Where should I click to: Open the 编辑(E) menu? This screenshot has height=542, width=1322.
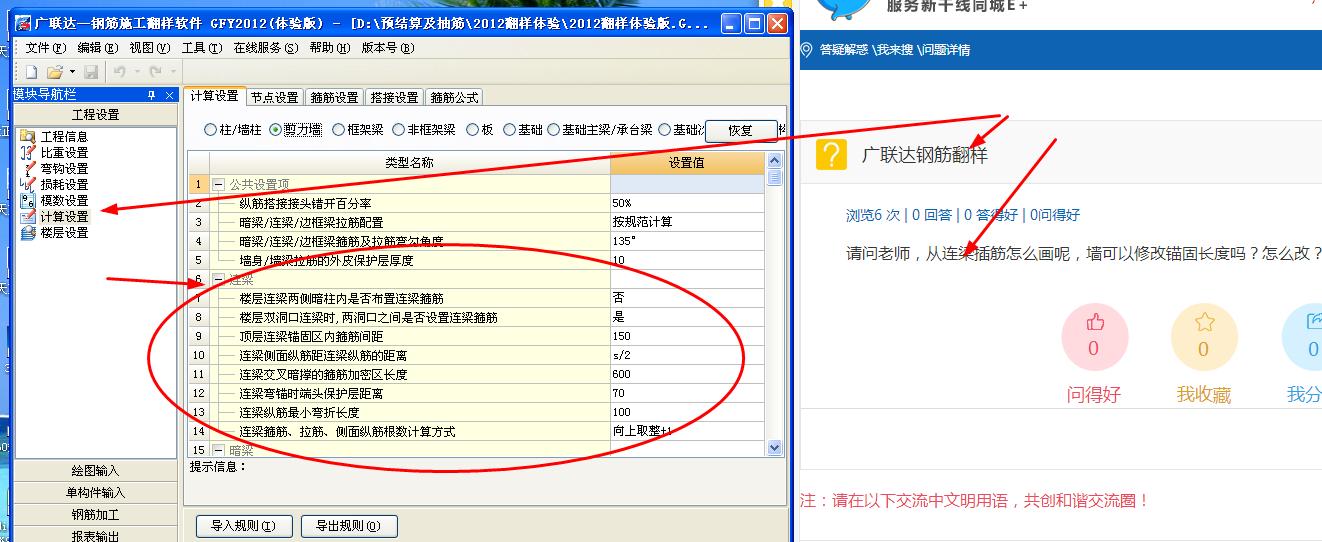[x=97, y=48]
